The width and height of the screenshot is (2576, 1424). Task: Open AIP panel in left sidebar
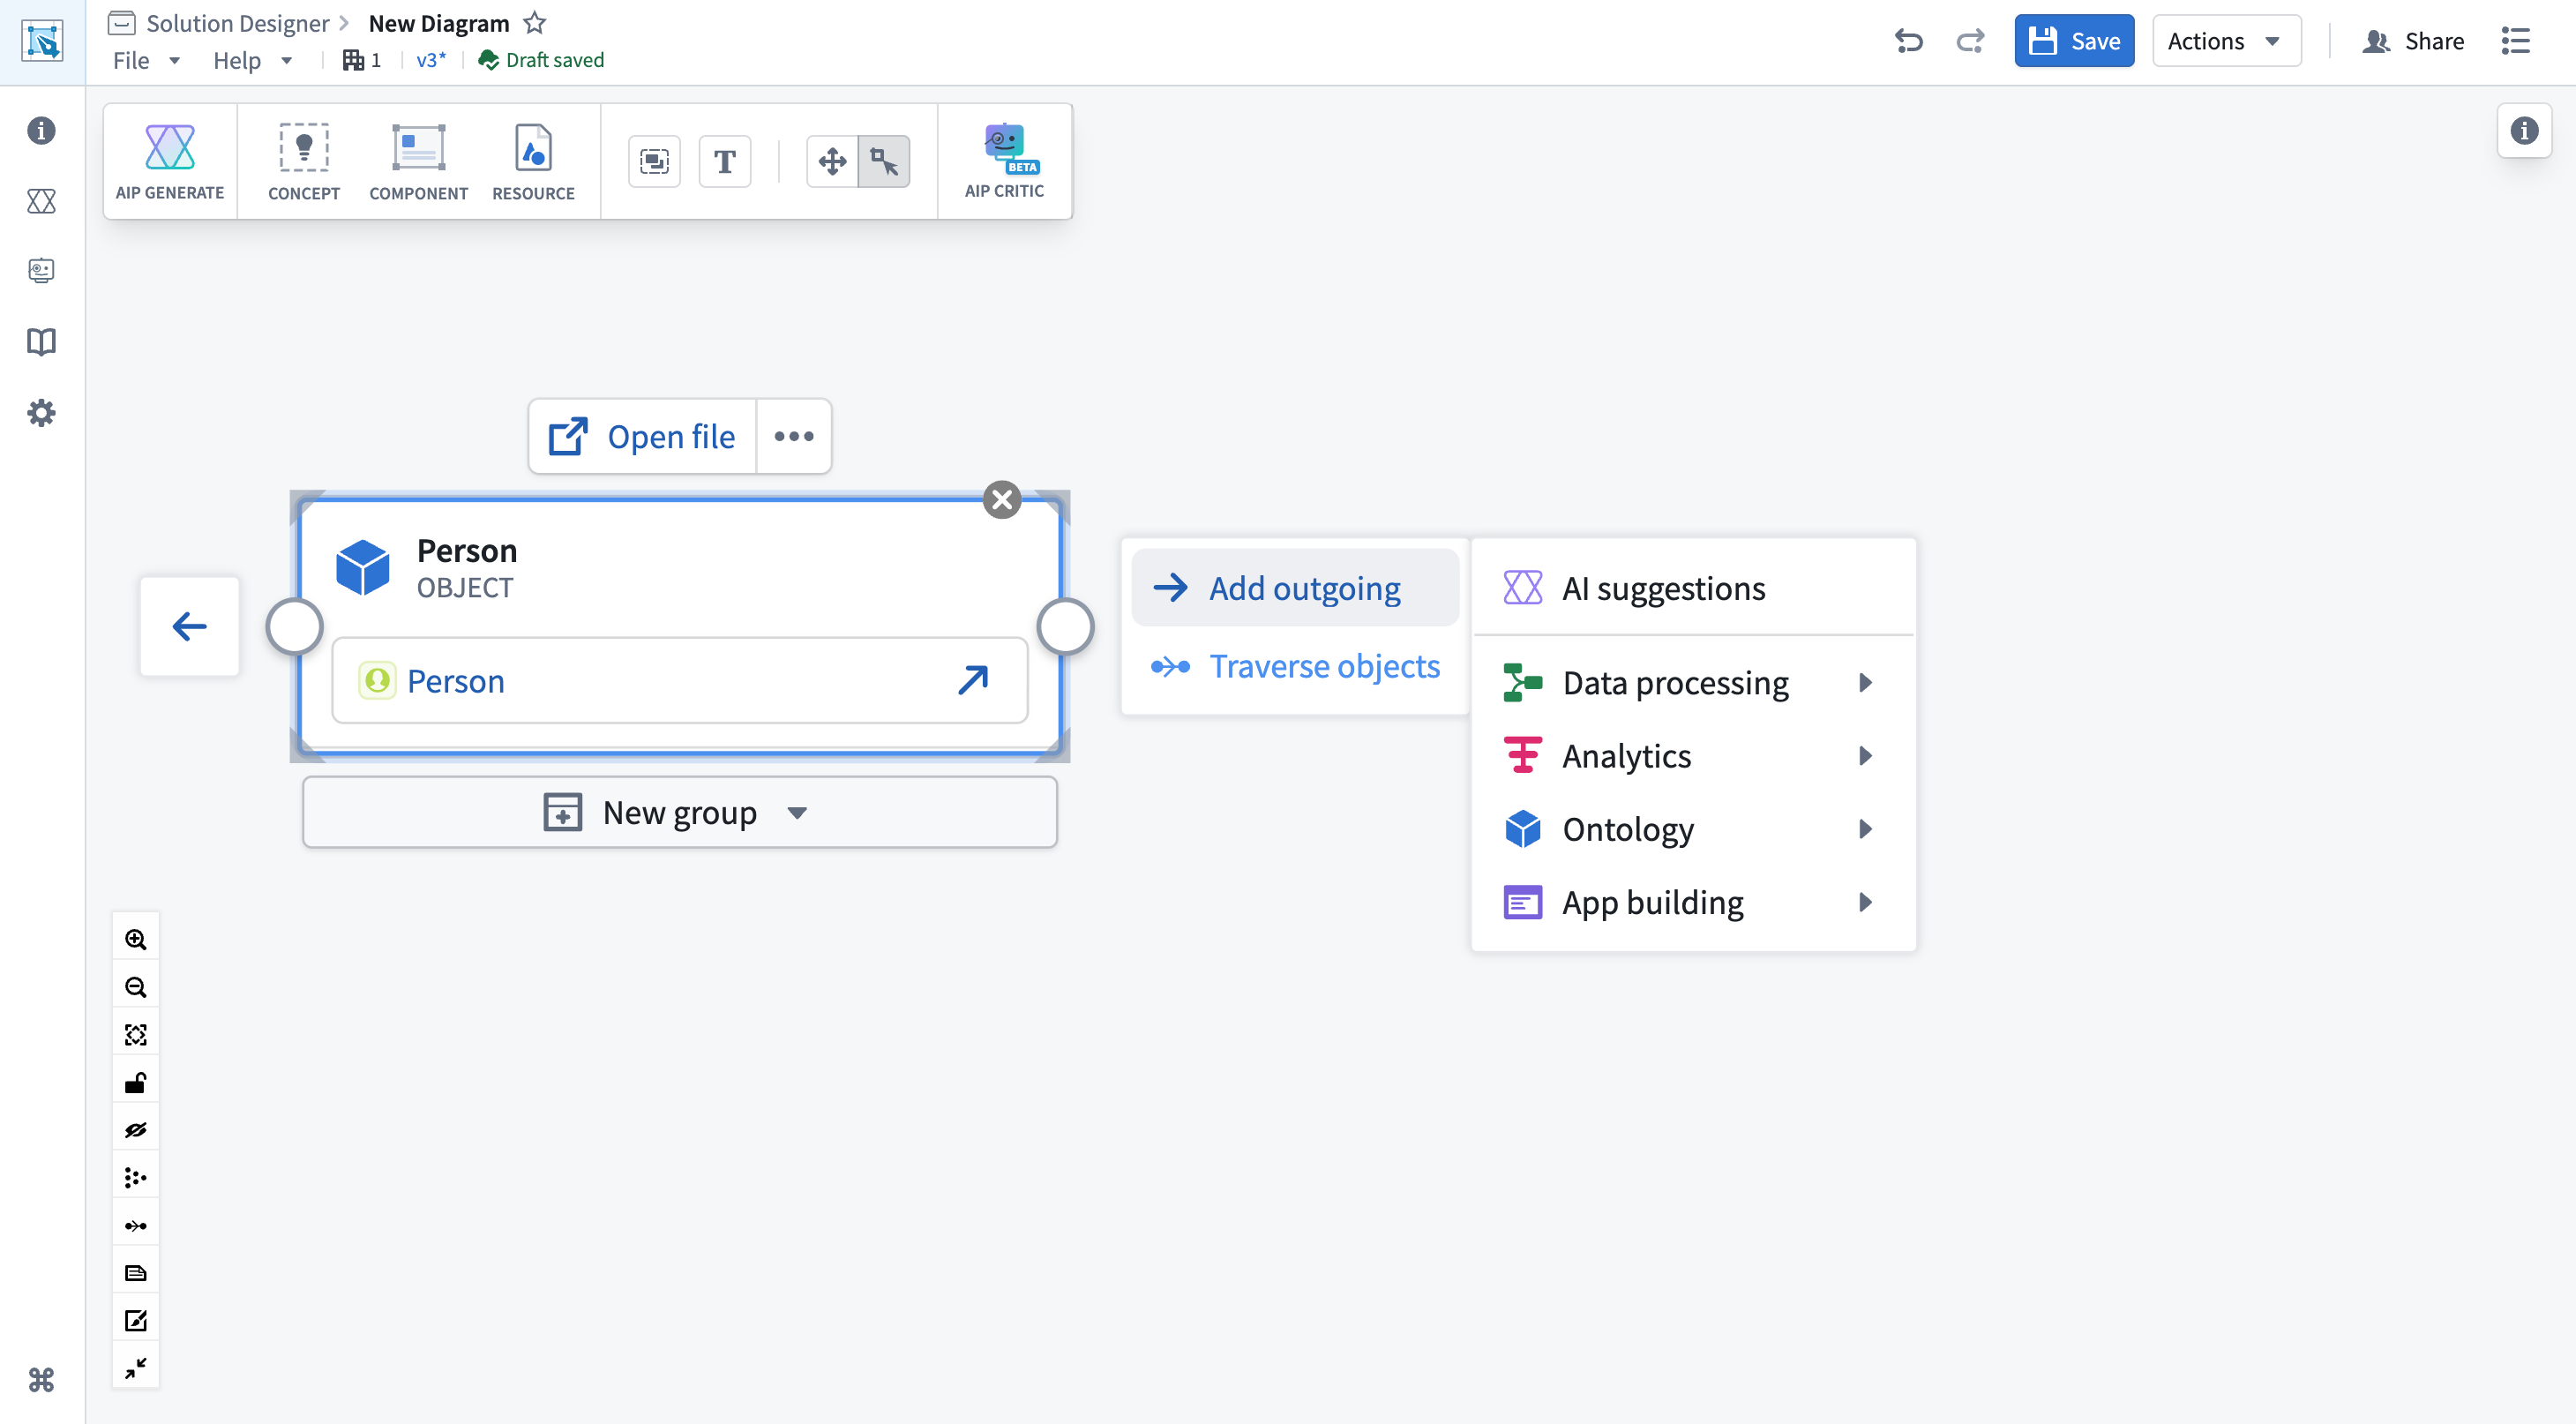[x=41, y=201]
